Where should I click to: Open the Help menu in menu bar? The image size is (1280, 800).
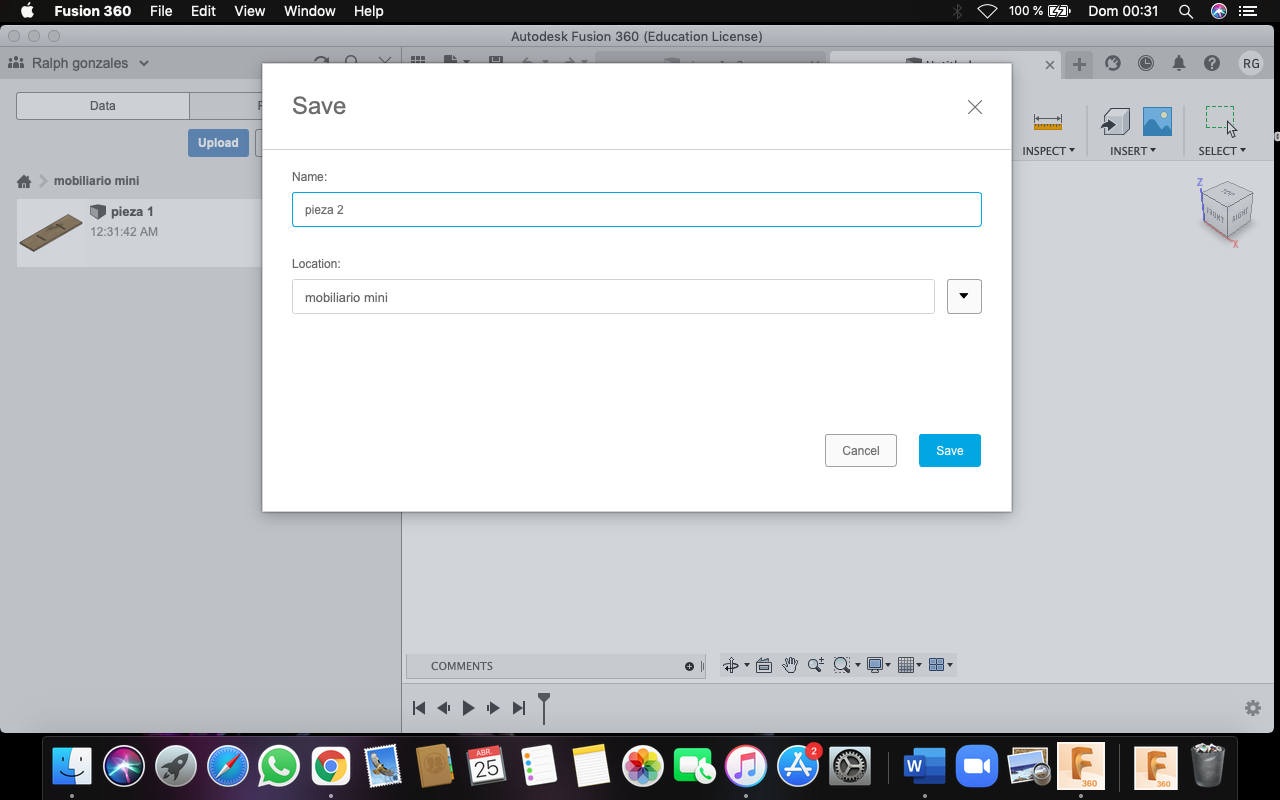click(369, 11)
